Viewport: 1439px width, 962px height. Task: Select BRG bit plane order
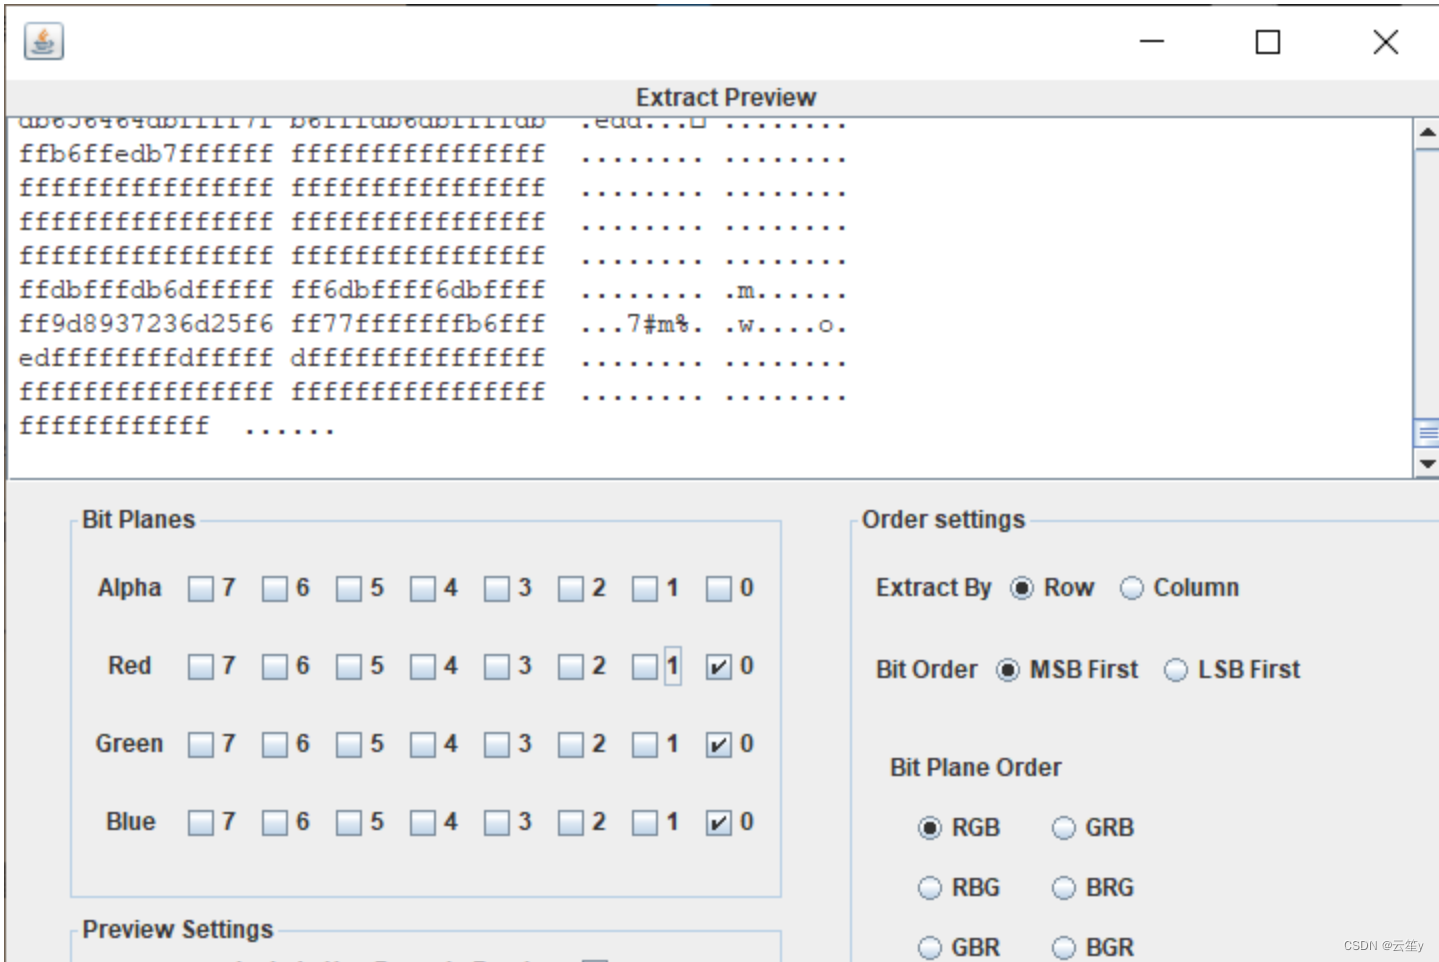[x=1064, y=888]
